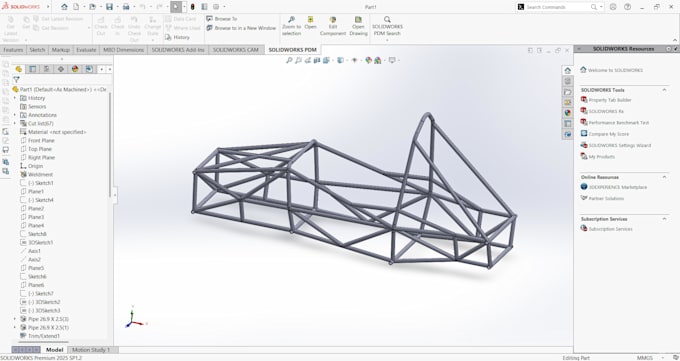
Task: Open Welcome to SOLIDWORKS link
Action: coord(611,70)
